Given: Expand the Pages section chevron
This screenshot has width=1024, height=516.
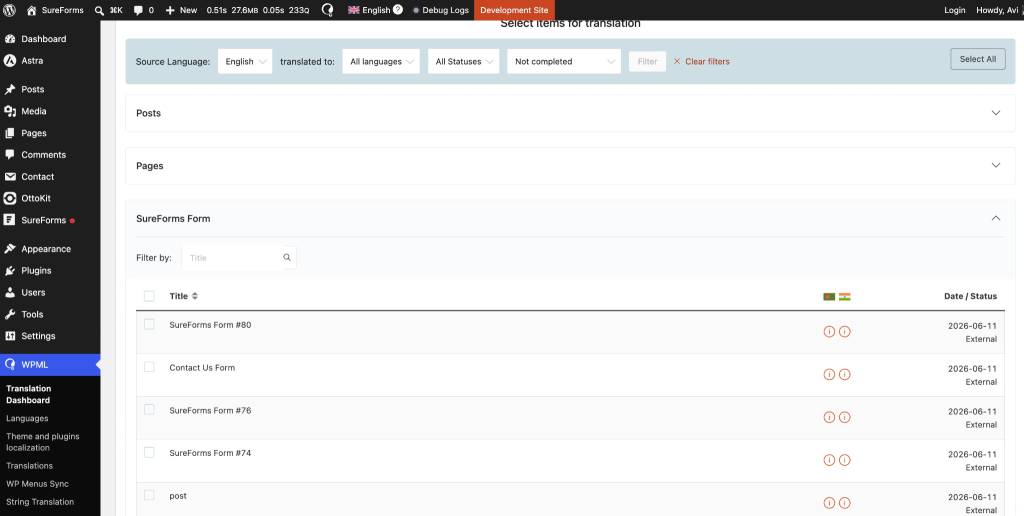Looking at the screenshot, I should coord(995,165).
